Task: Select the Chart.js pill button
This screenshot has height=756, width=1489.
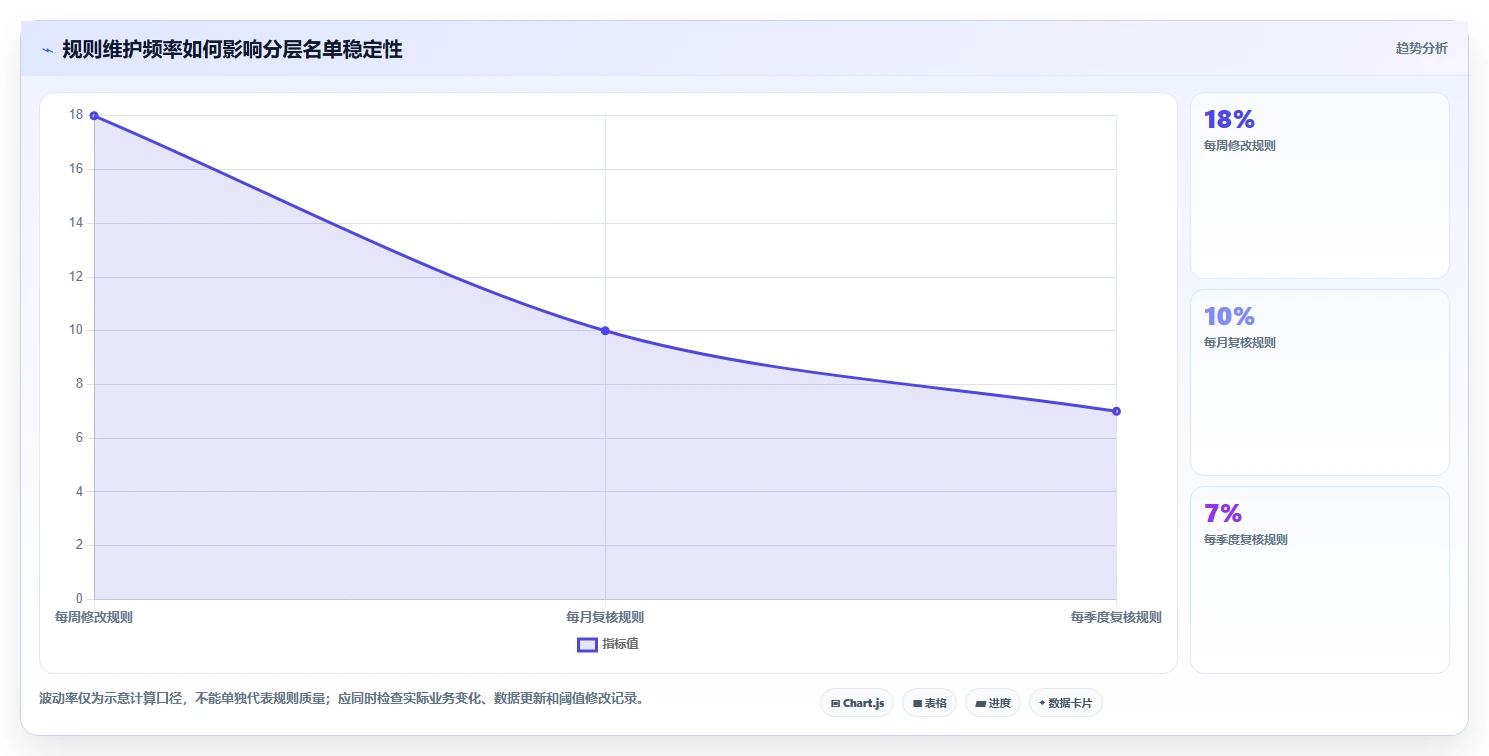Action: tap(858, 703)
